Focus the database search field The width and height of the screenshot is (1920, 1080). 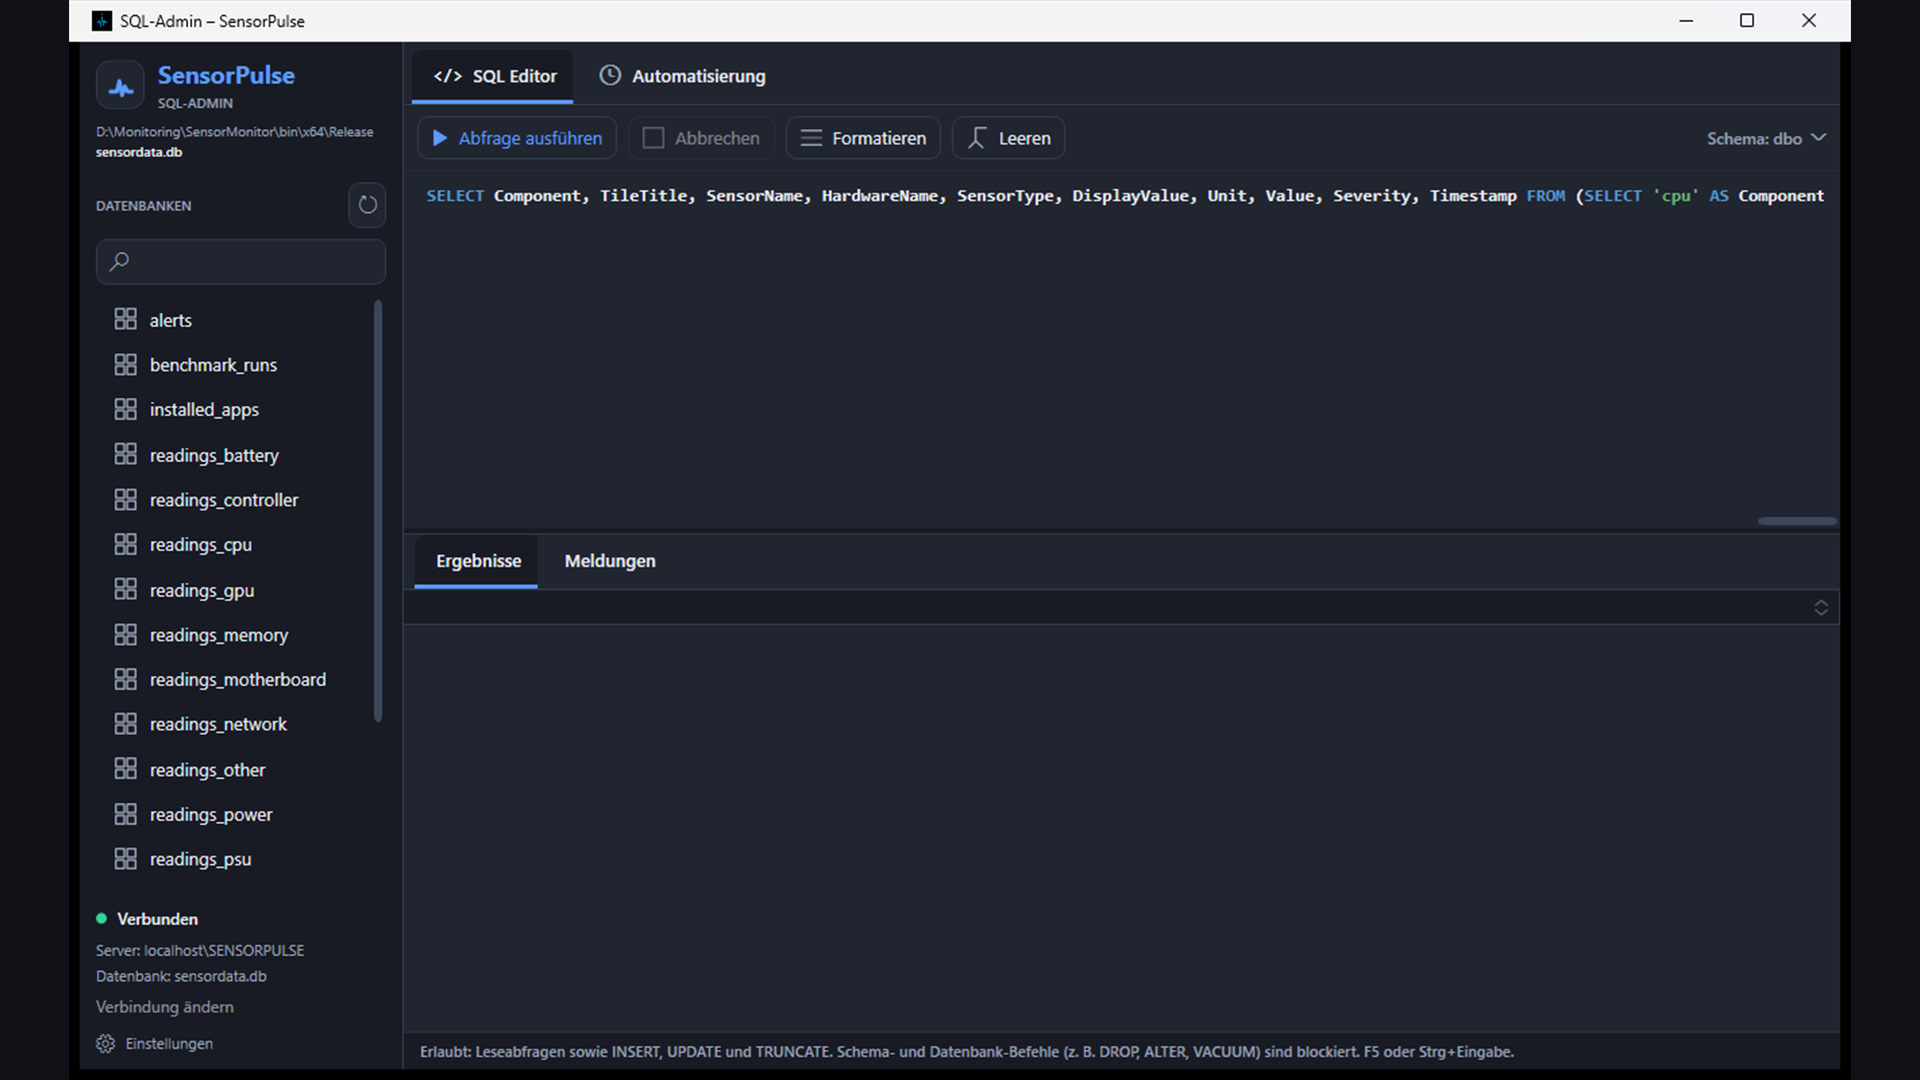click(241, 261)
